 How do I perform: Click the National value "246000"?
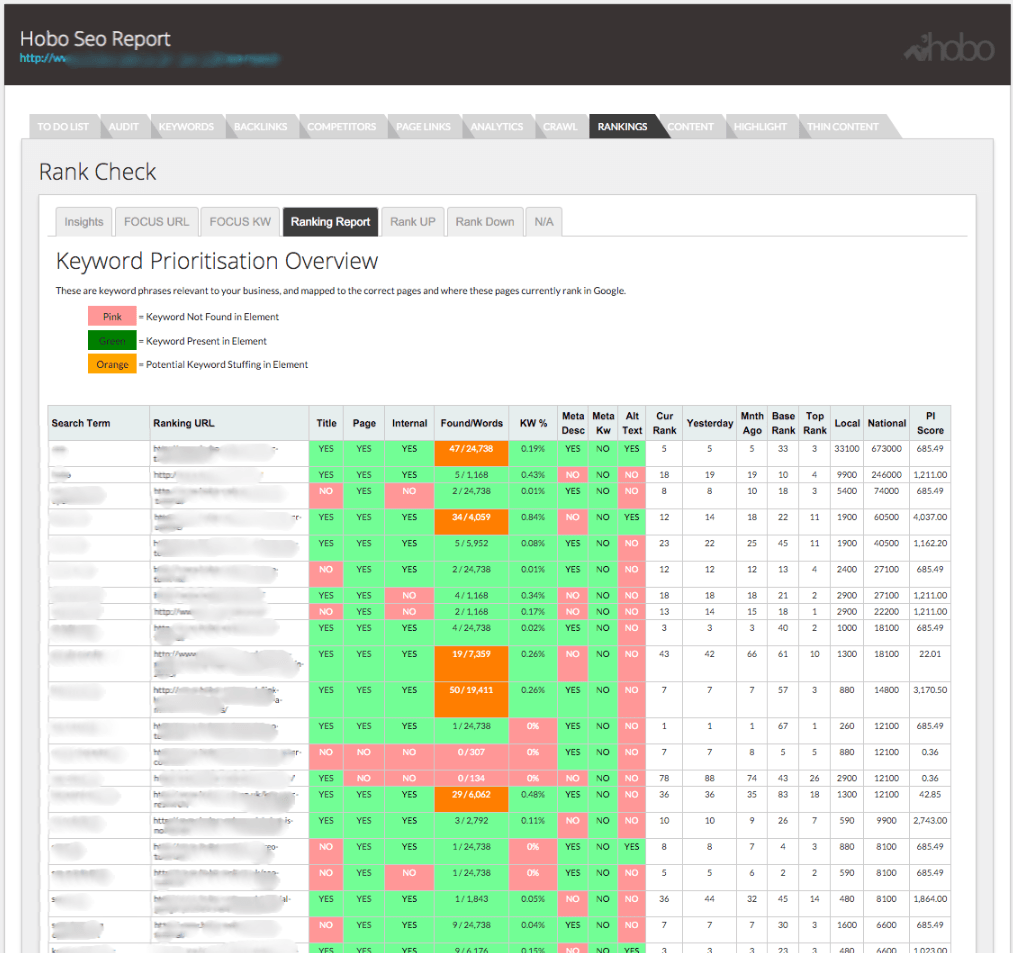pos(886,474)
